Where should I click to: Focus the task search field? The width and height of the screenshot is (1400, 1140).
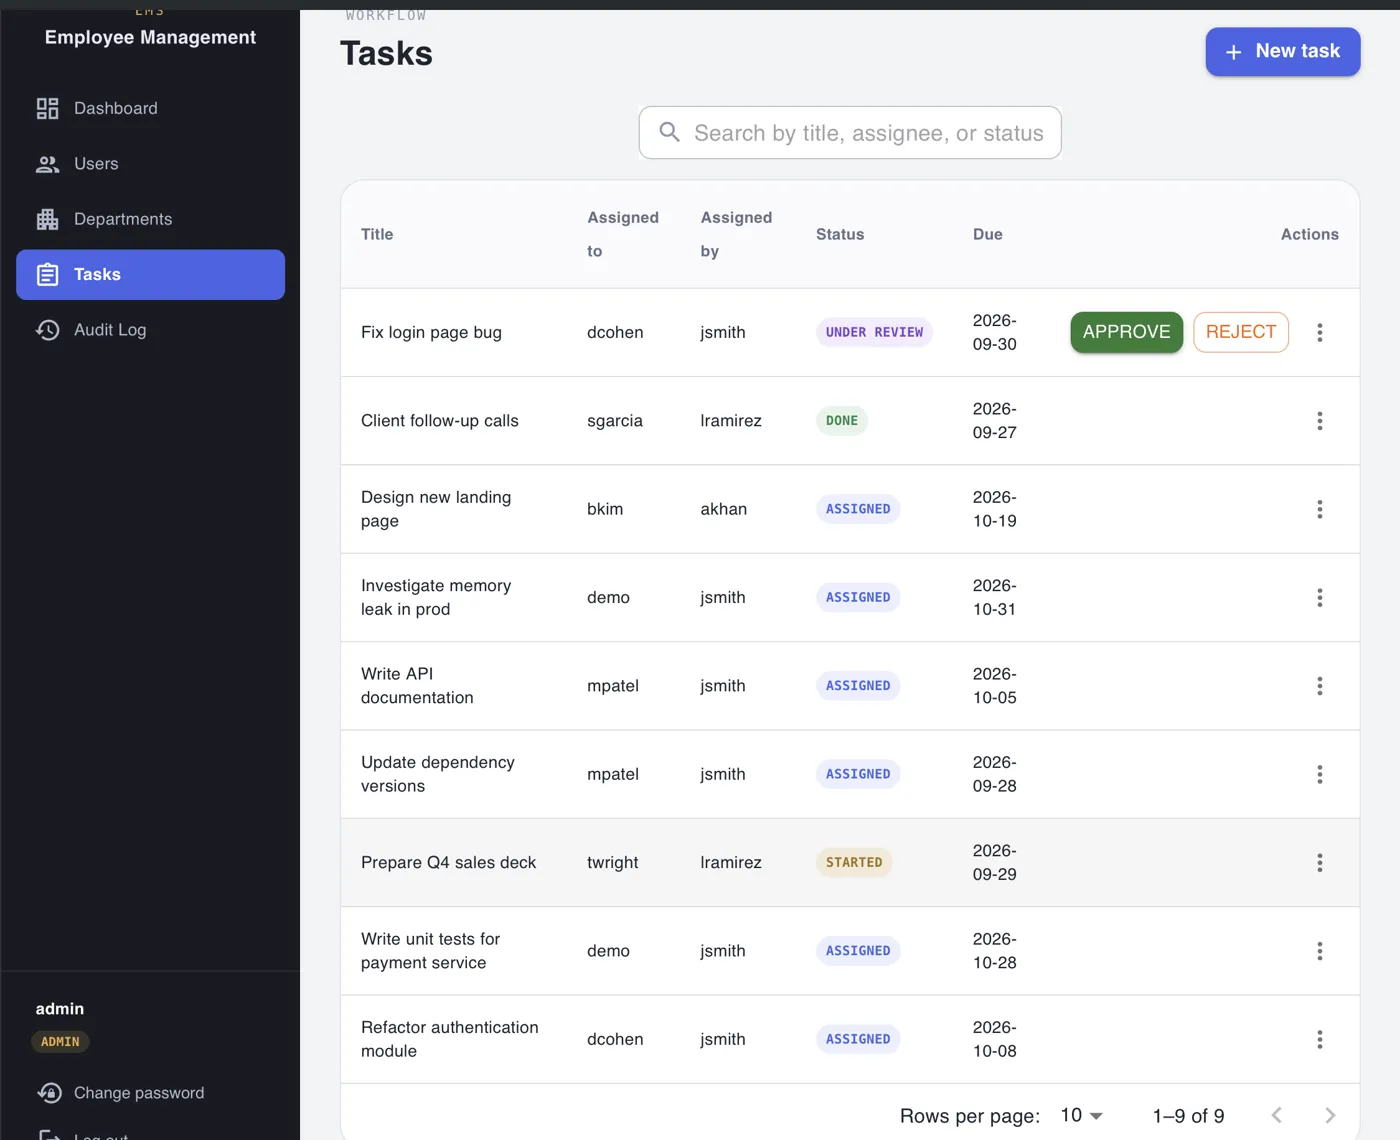pos(850,133)
